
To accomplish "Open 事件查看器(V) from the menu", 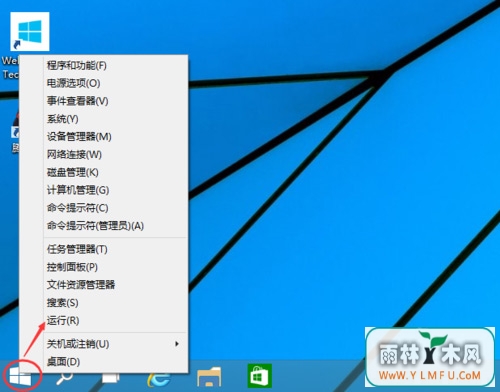I will pyautogui.click(x=104, y=101).
